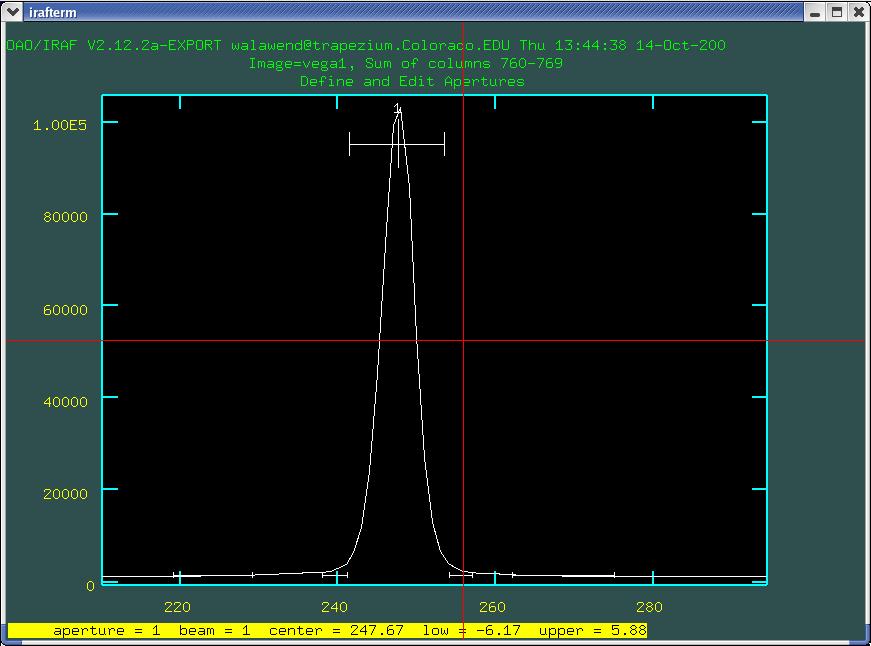The height and width of the screenshot is (646, 871).
Task: Click the x-axis label 260
Action: point(492,607)
